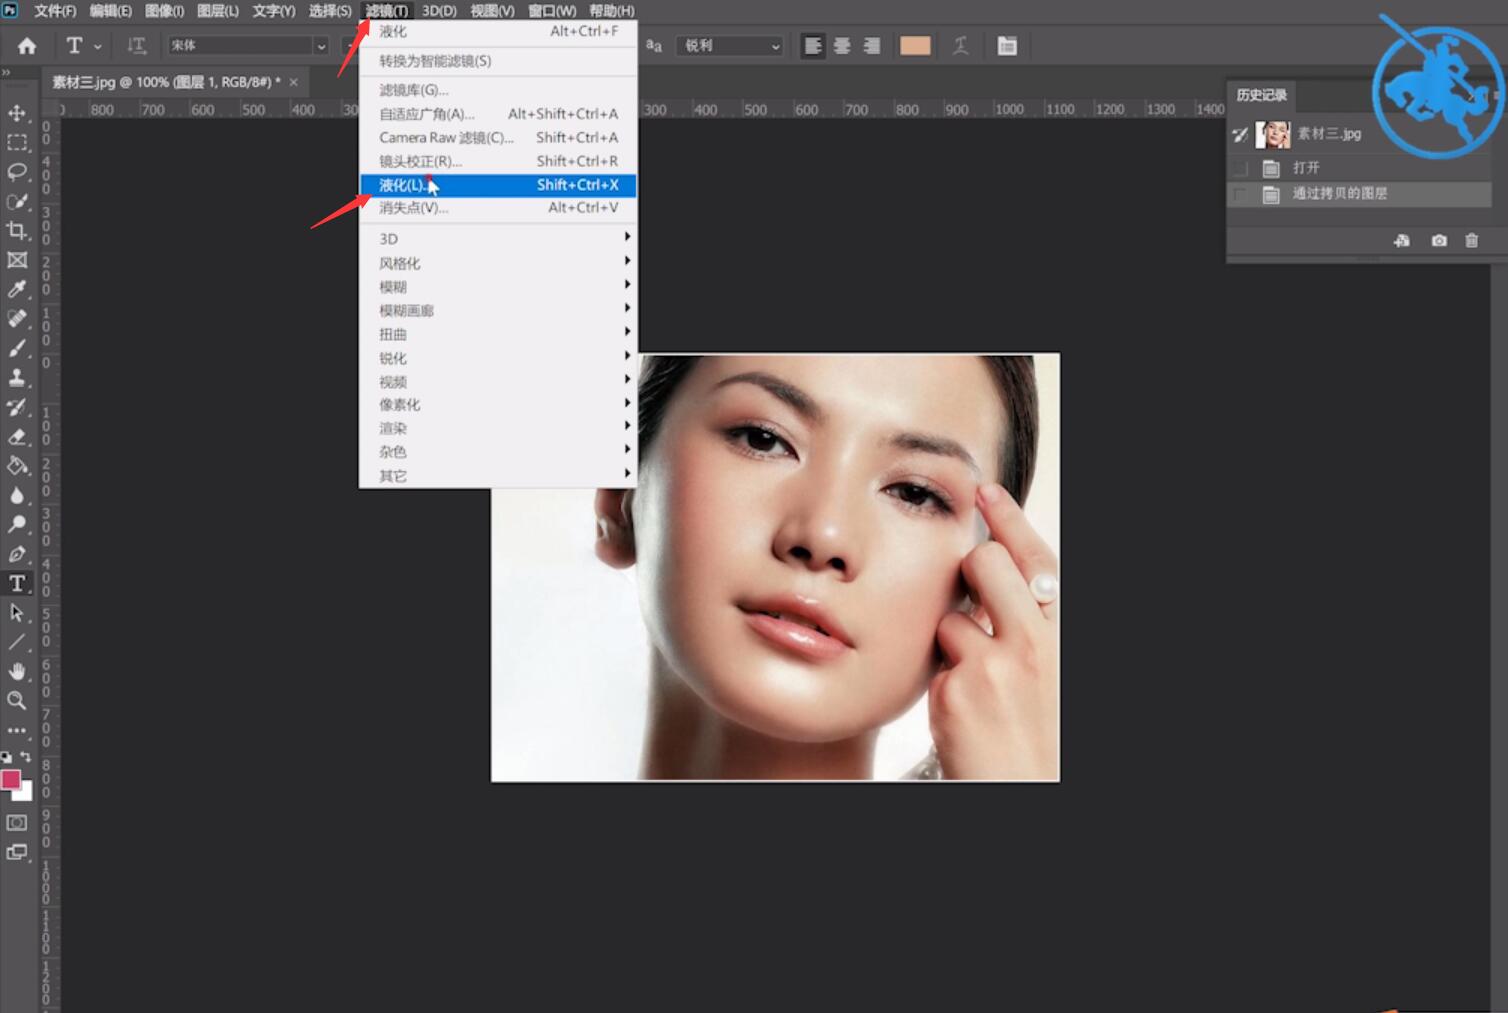Open the 文件(F) menu
Screen dimensions: 1508x1013
click(x=54, y=11)
